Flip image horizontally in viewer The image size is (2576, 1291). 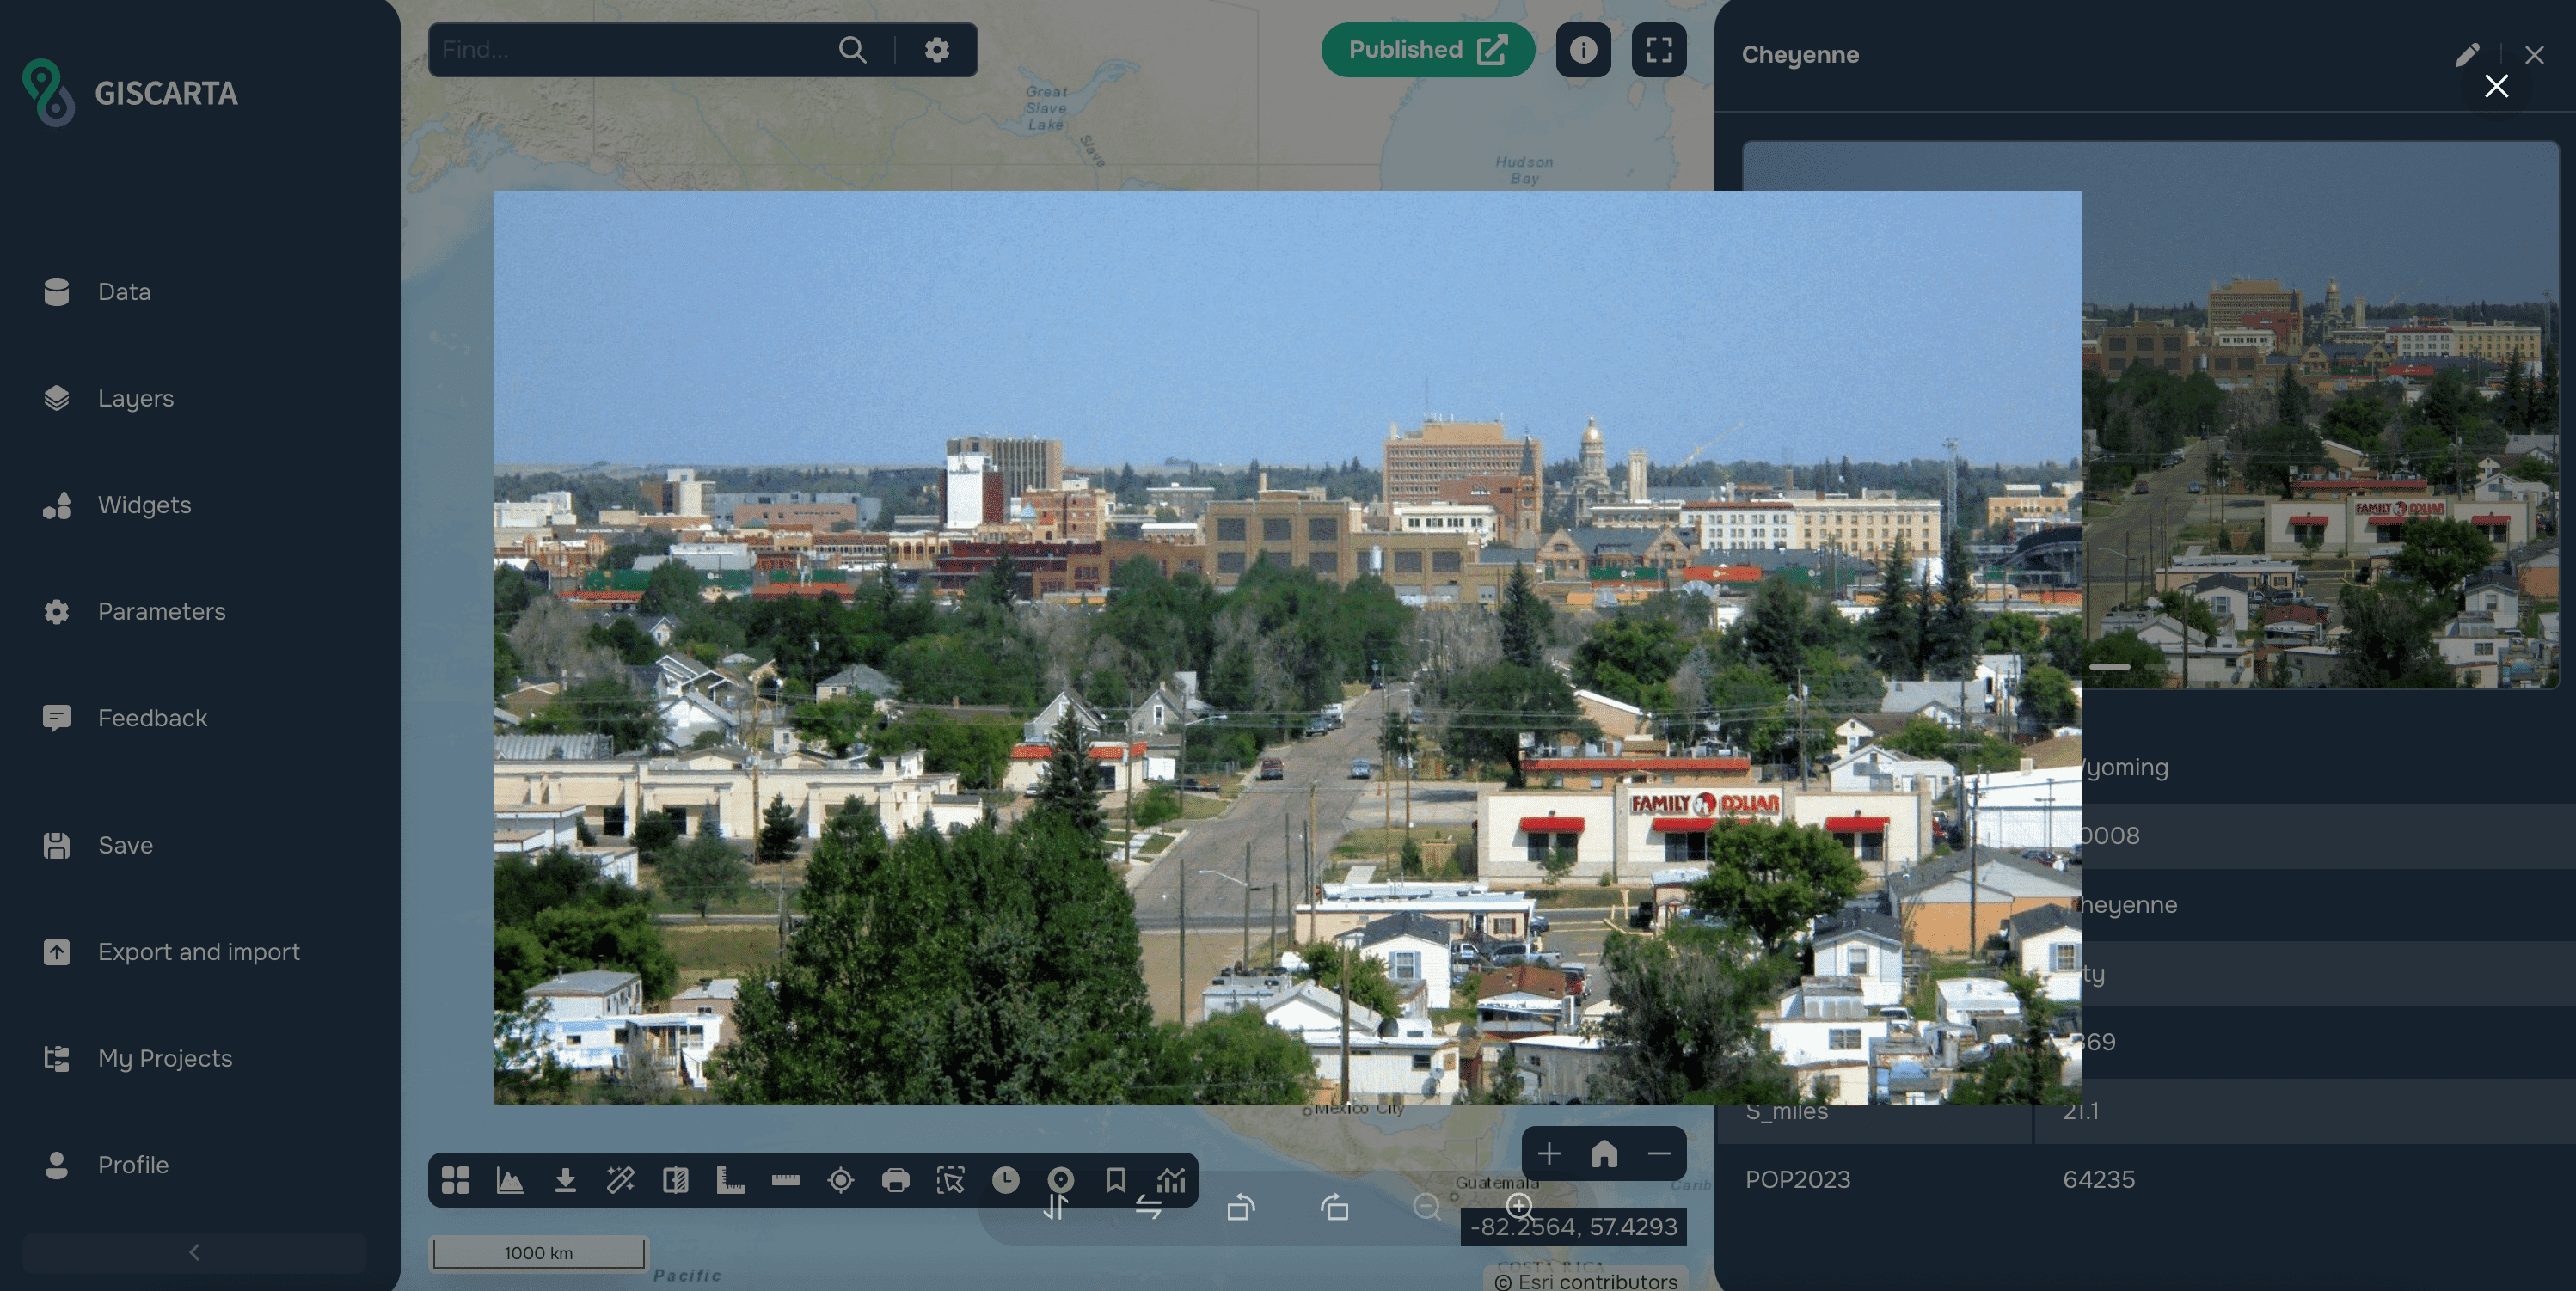tap(1148, 1208)
